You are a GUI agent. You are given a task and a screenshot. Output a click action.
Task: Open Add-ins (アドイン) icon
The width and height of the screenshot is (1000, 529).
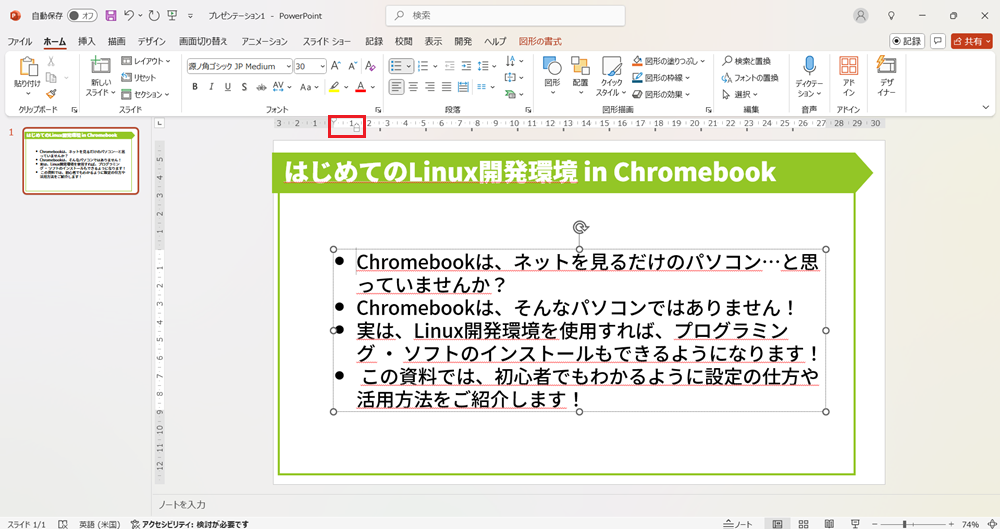[x=848, y=66]
